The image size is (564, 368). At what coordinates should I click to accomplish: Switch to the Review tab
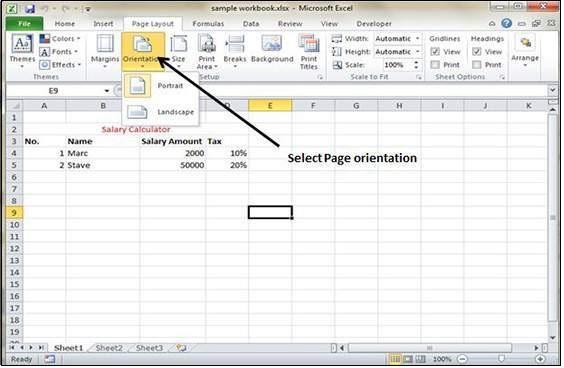click(290, 24)
